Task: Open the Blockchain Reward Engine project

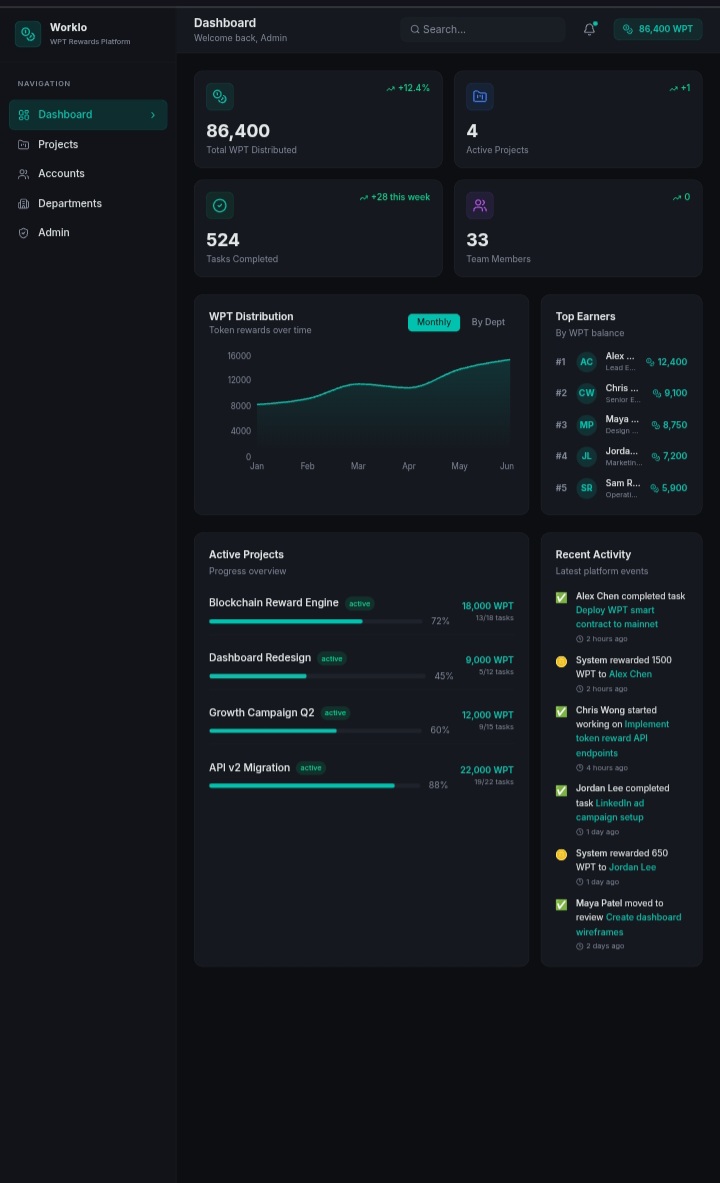Action: (273, 603)
